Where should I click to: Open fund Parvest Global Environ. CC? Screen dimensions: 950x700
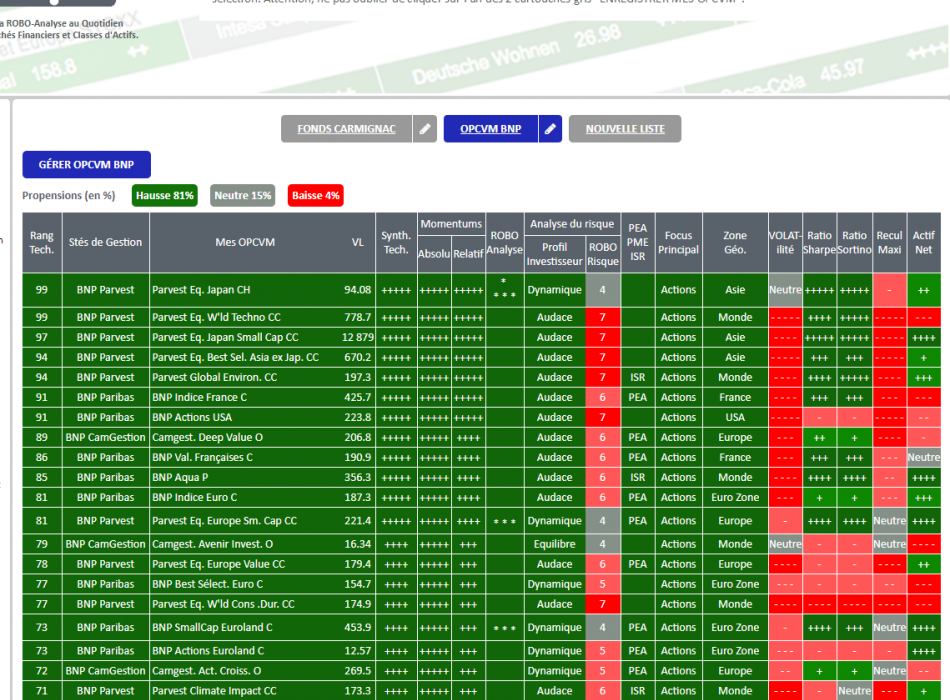[x=214, y=377]
